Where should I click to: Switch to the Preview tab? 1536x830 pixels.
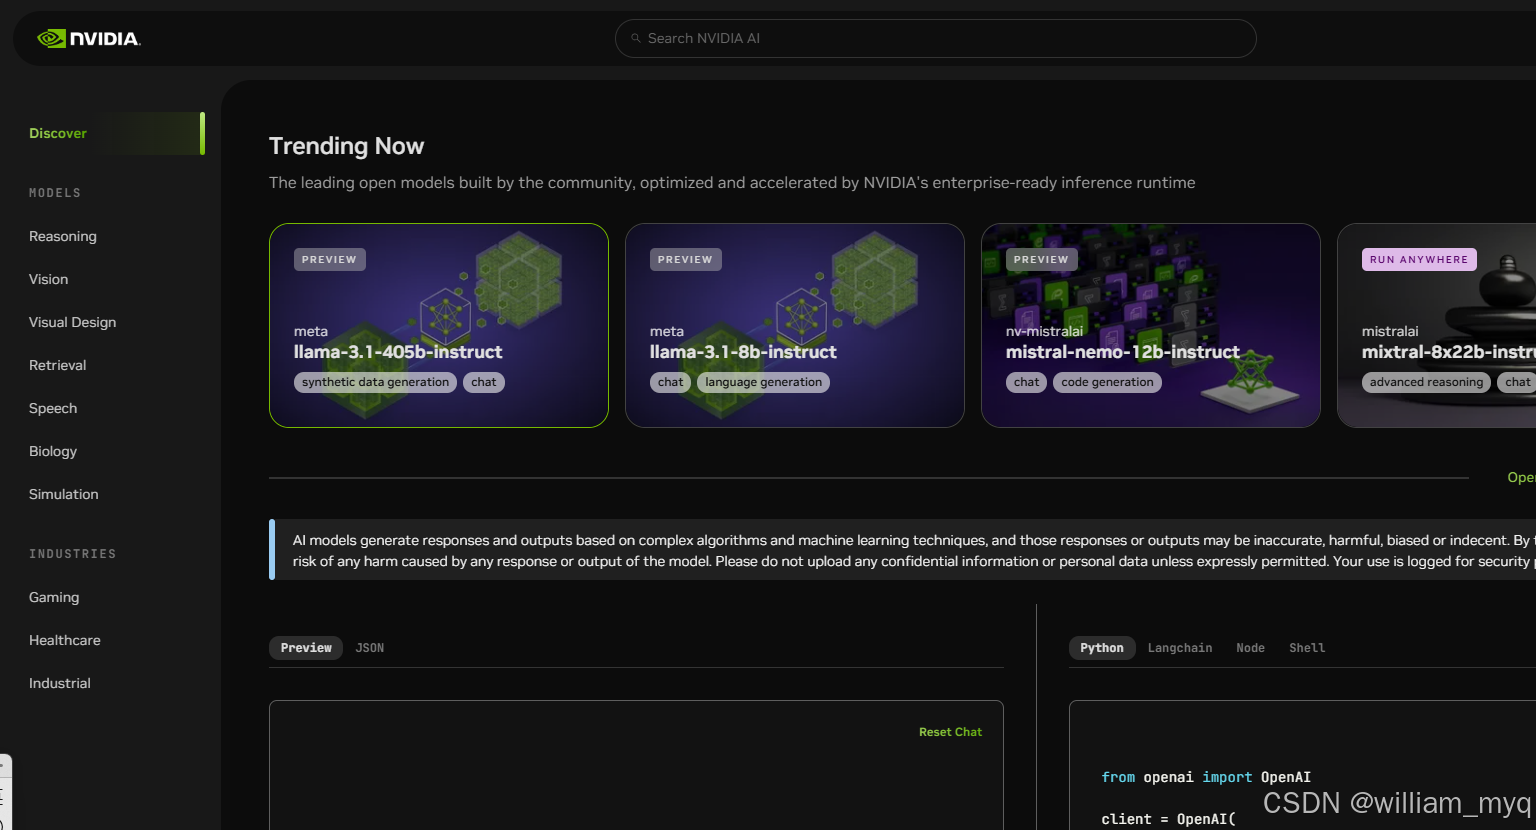click(306, 648)
